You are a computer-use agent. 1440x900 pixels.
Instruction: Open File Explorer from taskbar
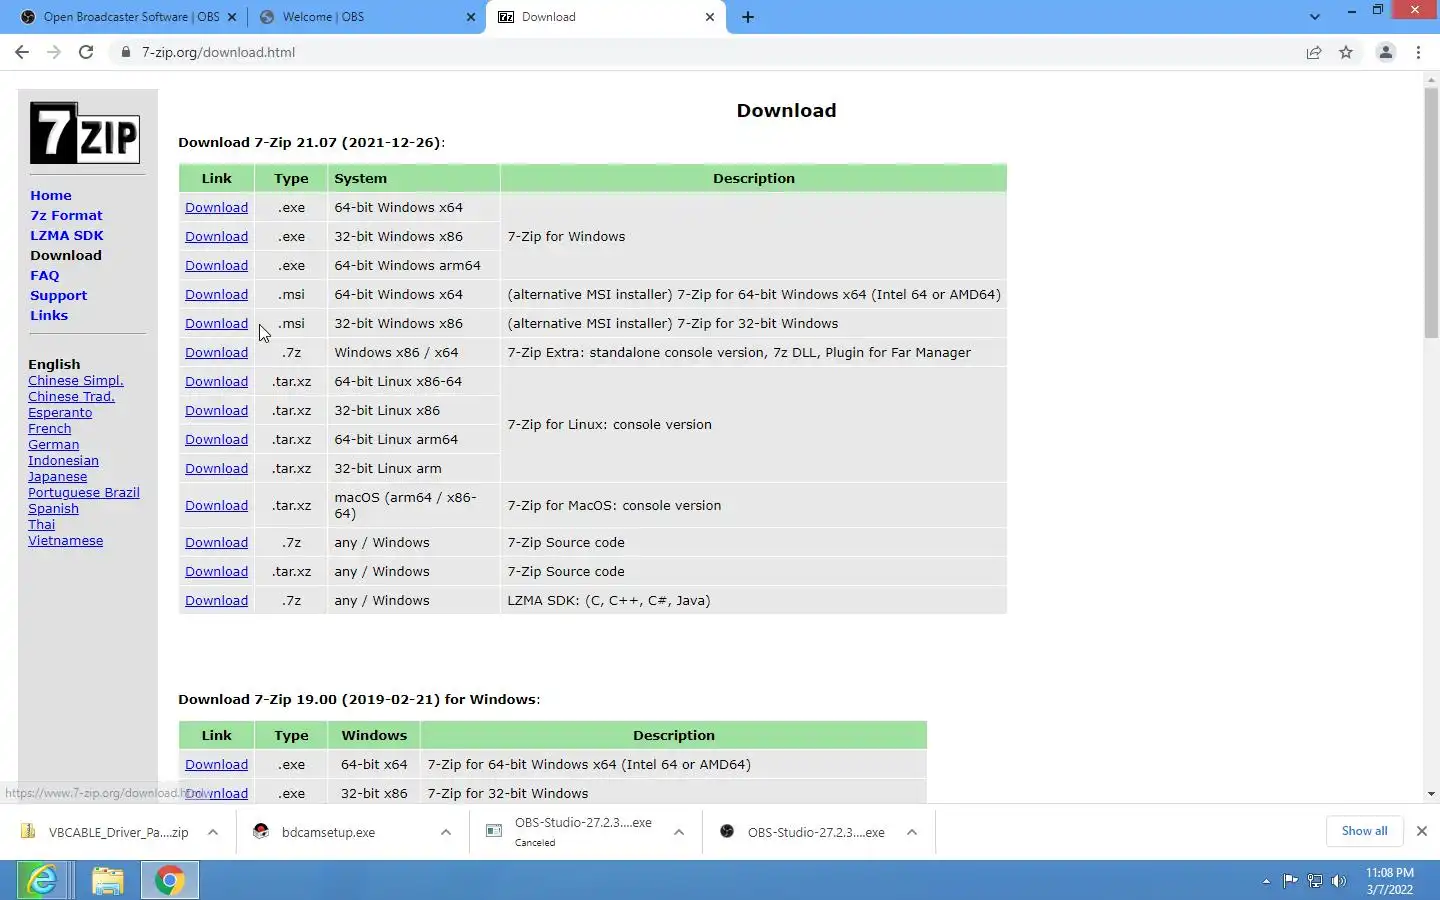pos(107,880)
